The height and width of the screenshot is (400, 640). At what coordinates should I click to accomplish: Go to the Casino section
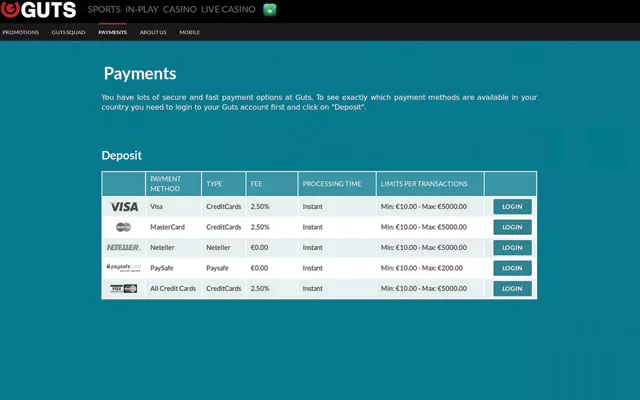point(180,9)
